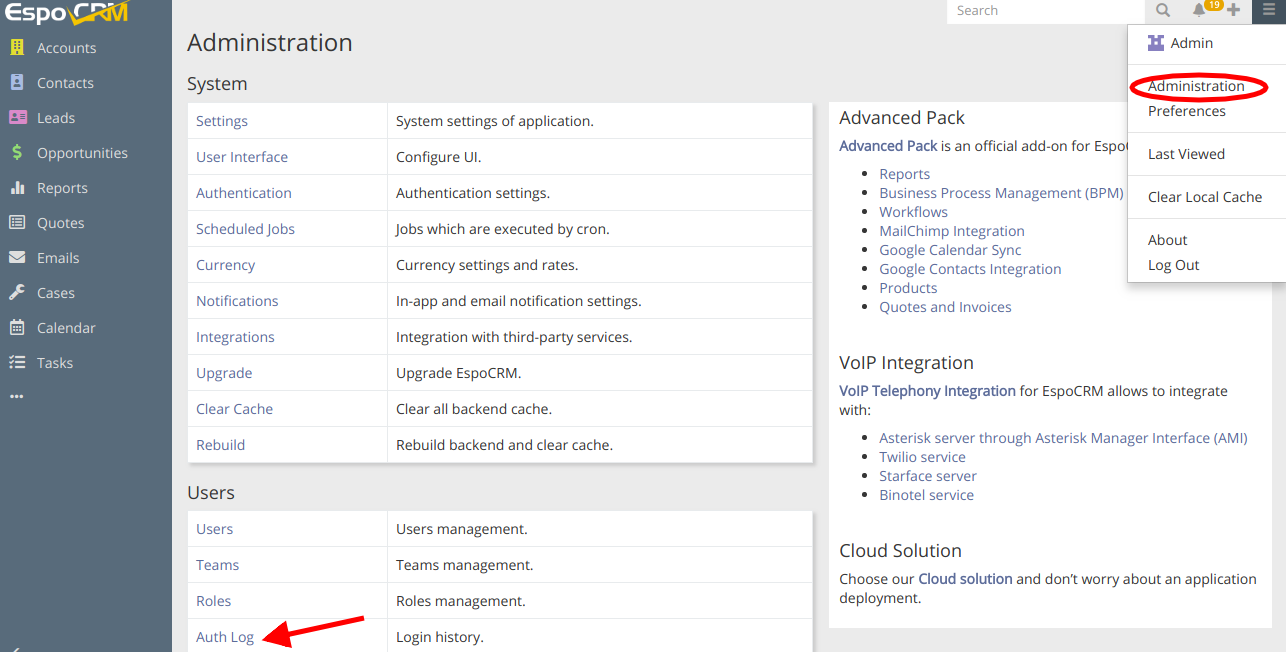Open Currency settings link

(x=225, y=265)
